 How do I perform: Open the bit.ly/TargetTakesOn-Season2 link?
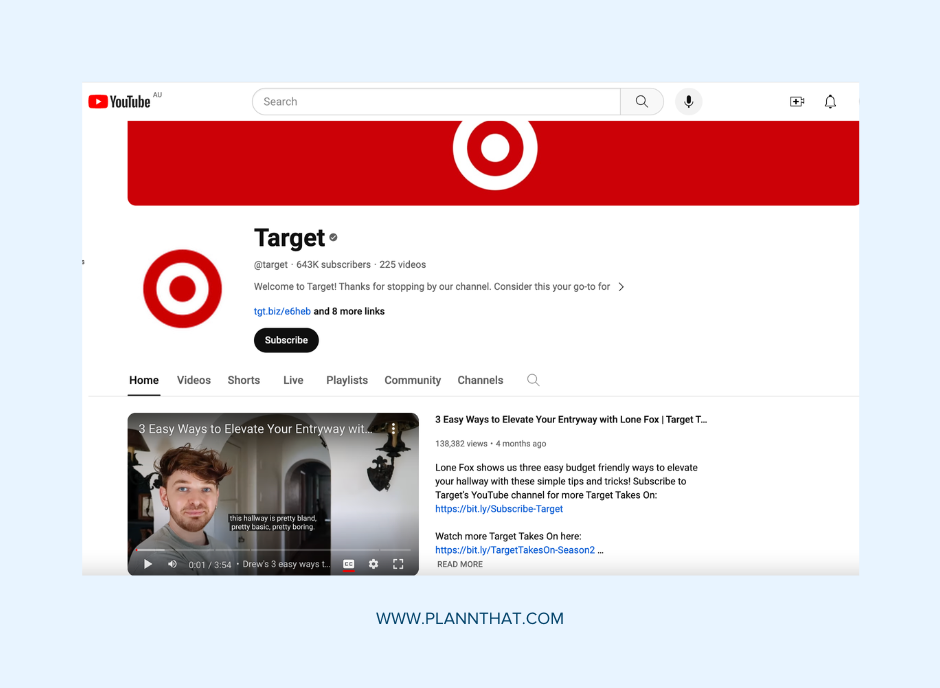click(515, 550)
